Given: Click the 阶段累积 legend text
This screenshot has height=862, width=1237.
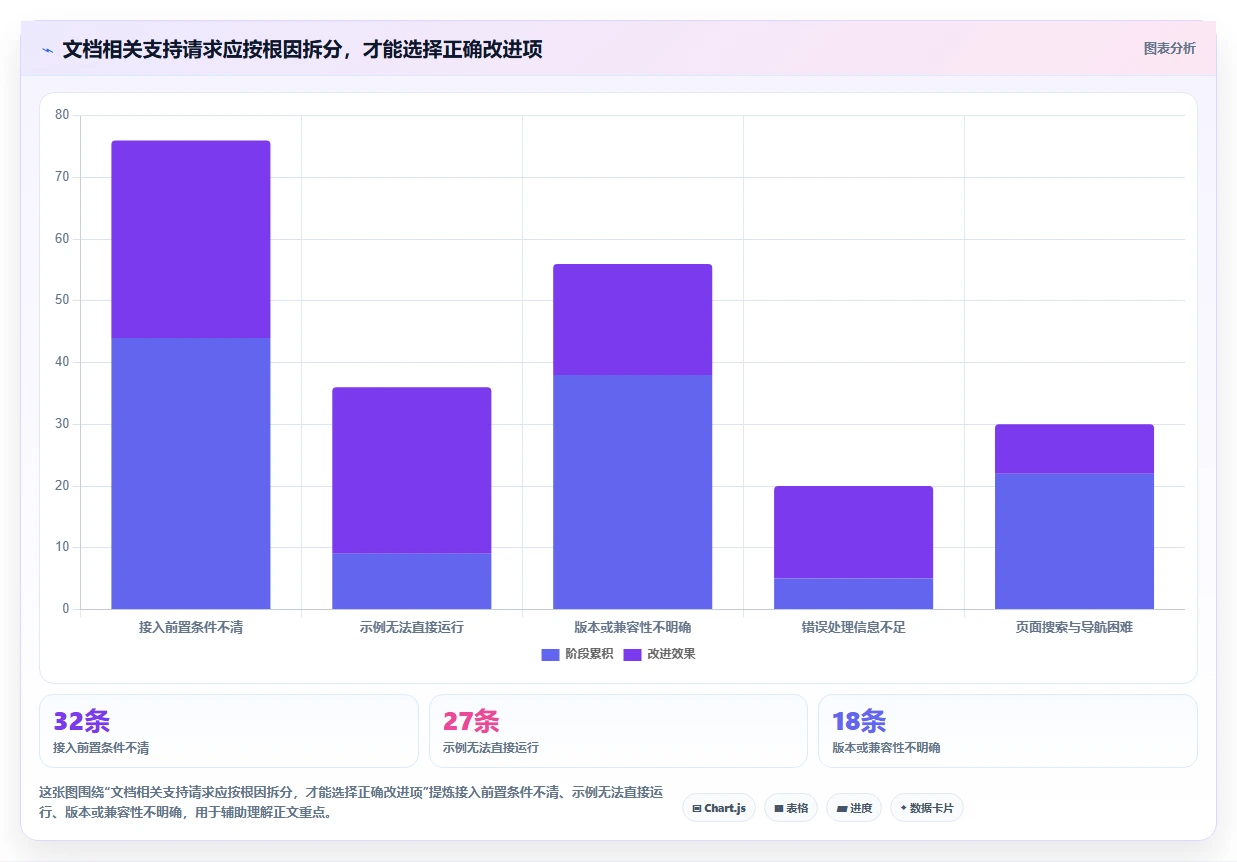Looking at the screenshot, I should 589,654.
